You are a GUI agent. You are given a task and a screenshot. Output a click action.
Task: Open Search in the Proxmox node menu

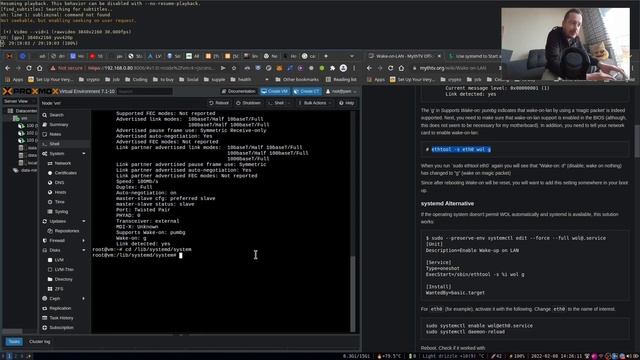click(56, 115)
